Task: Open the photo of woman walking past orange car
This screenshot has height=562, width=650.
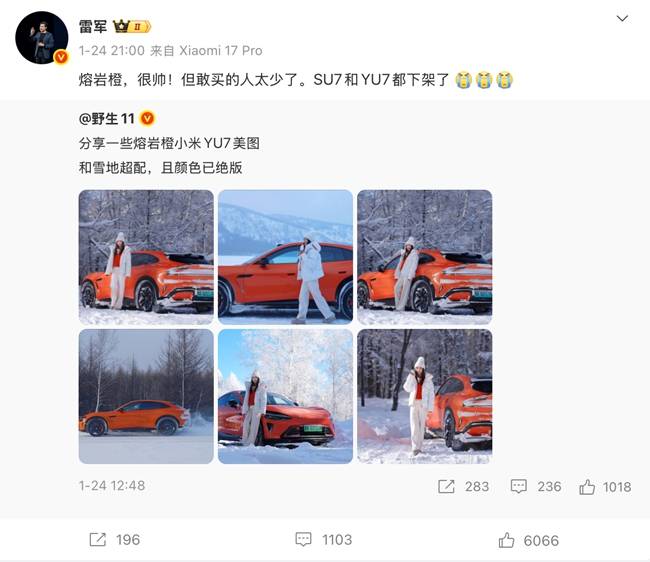Action: pos(286,257)
